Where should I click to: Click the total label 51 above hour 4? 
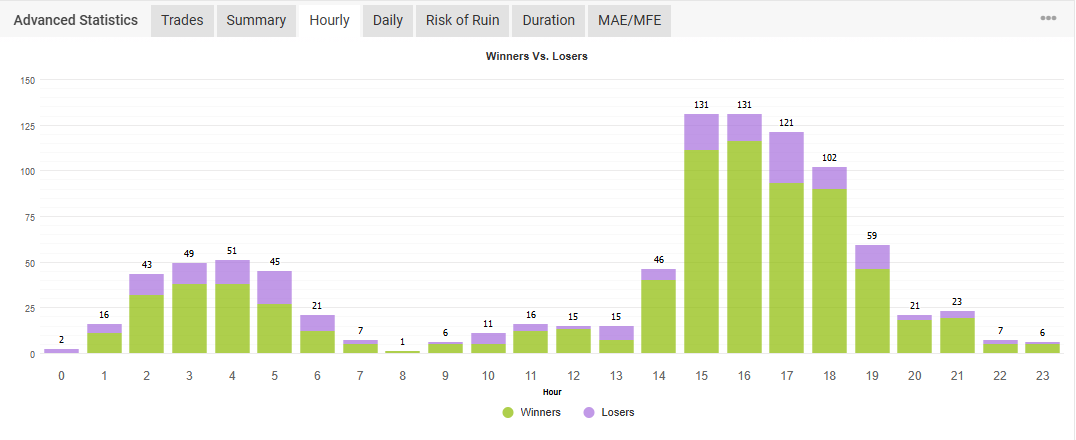(232, 251)
